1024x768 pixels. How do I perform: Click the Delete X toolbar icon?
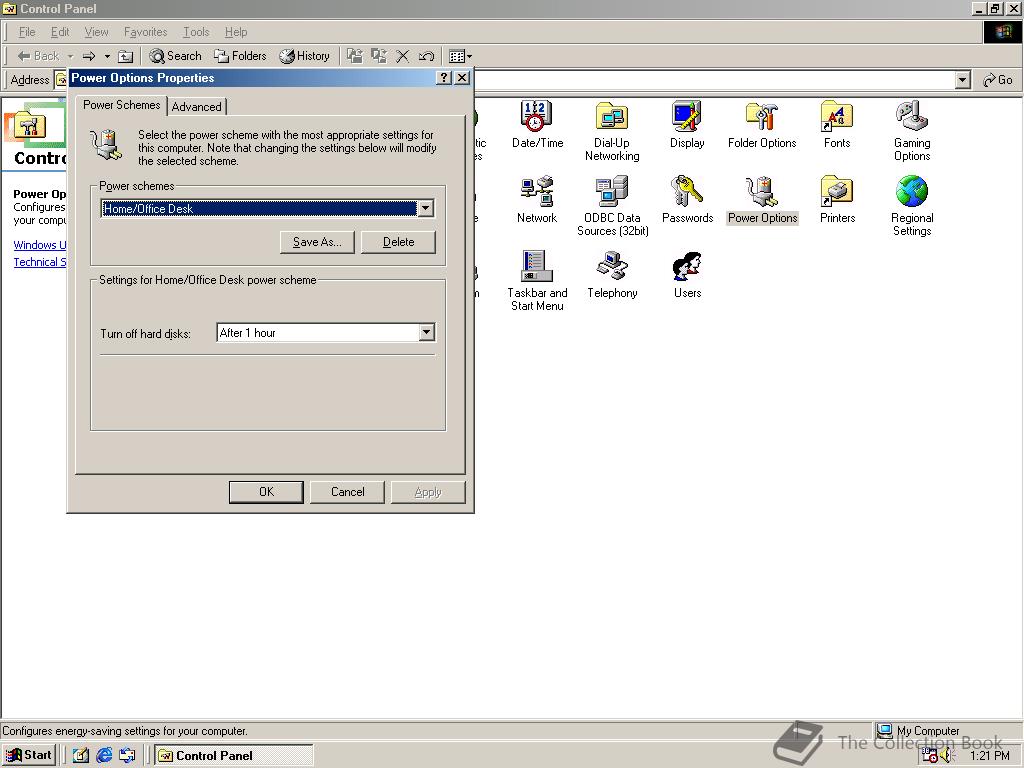[402, 56]
